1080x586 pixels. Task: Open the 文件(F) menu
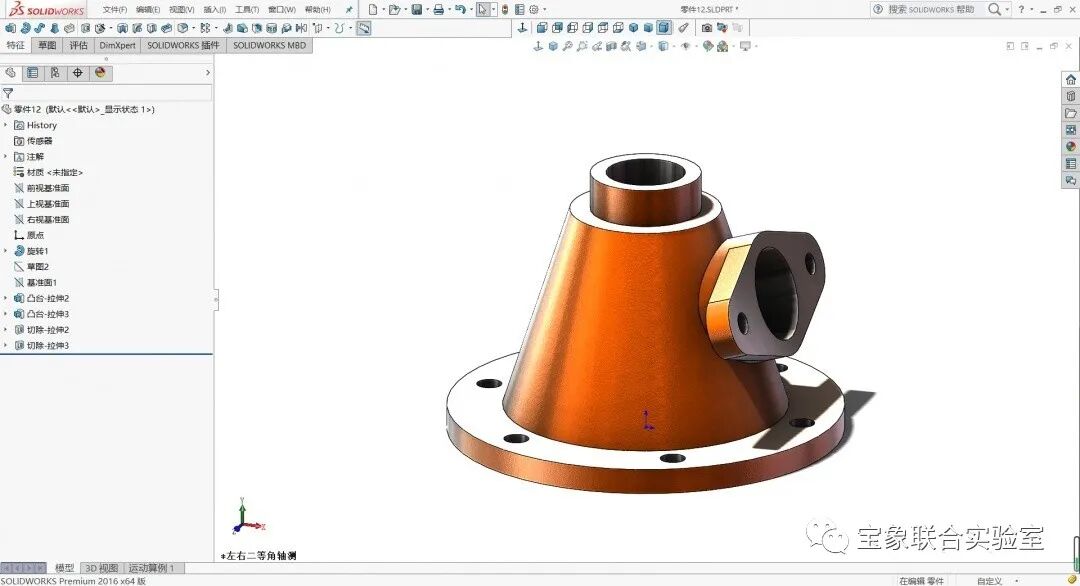[114, 10]
